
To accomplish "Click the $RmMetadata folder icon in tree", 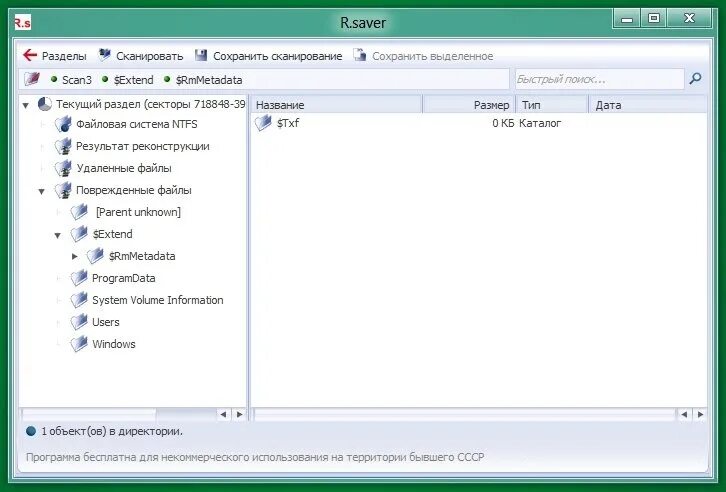I will (x=95, y=256).
